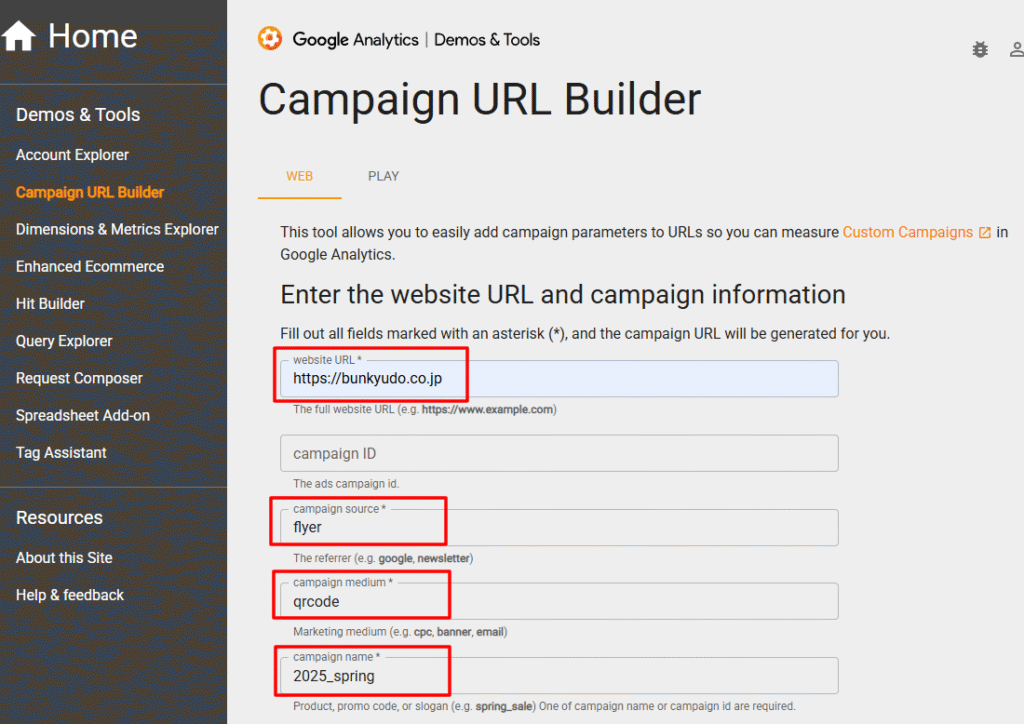Open Dimensions & Metrics Explorer
Viewport: 1024px width, 724px height.
[x=117, y=229]
